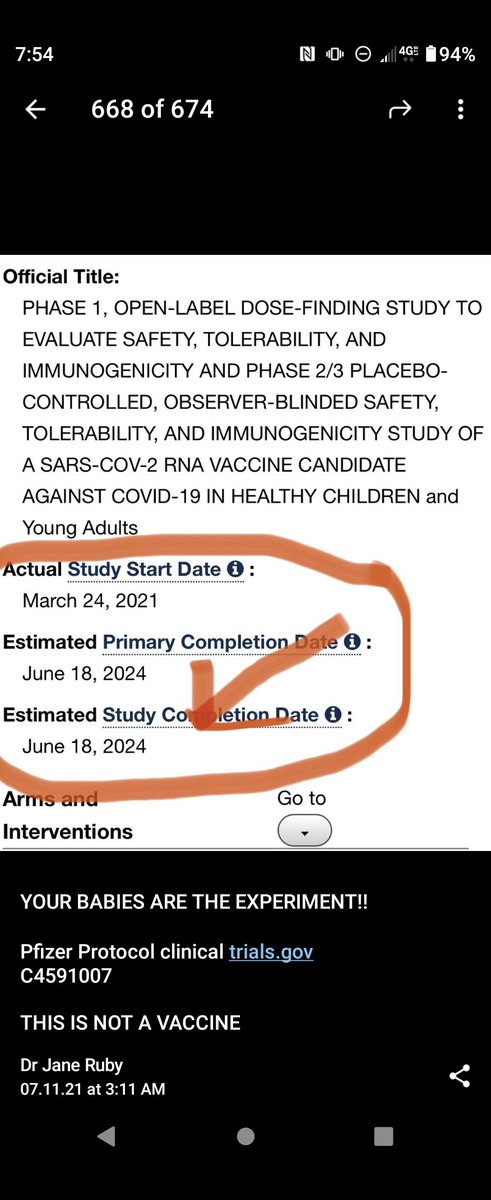
Task: Tap the Study Start Date link
Action: 144,569
